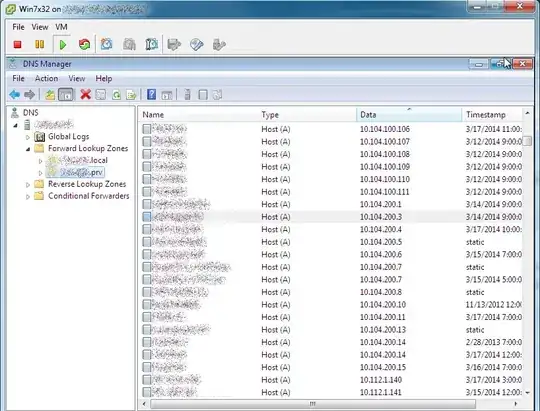
Task: Click the USB device connect icon
Action: [219, 44]
